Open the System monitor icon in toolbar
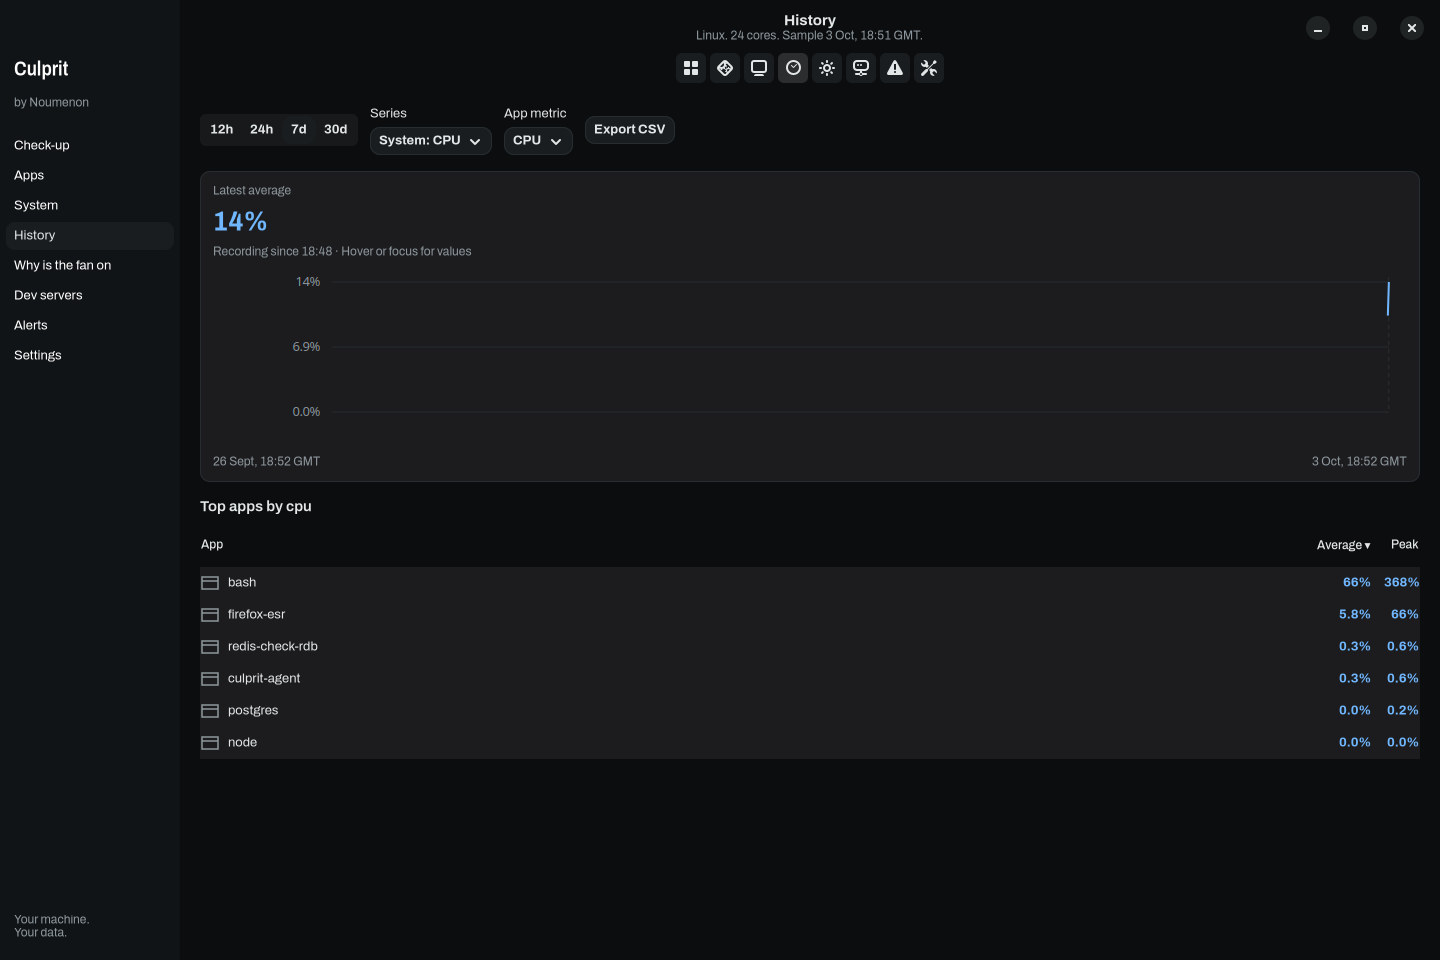The image size is (1440, 960). click(759, 68)
